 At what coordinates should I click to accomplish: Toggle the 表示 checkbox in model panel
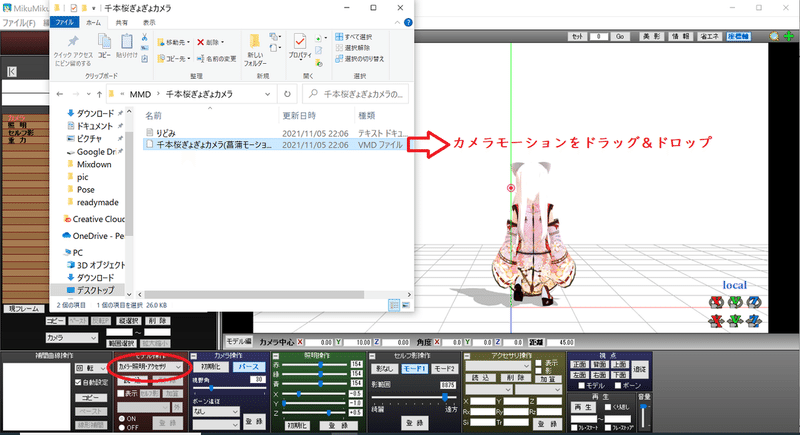[121, 394]
